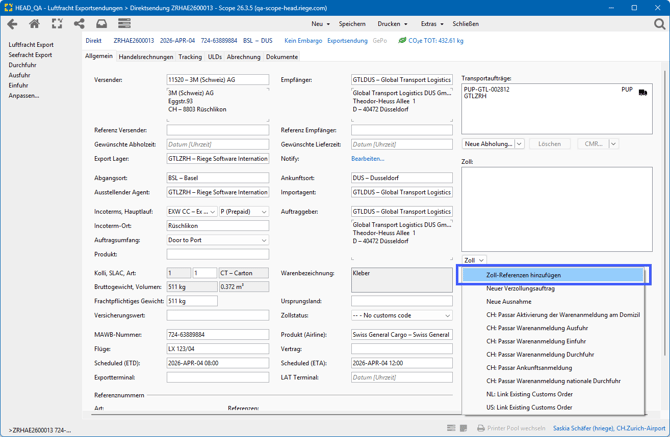The width and height of the screenshot is (670, 437).
Task: Click the MAWB-Nummer input field
Action: 217,335
